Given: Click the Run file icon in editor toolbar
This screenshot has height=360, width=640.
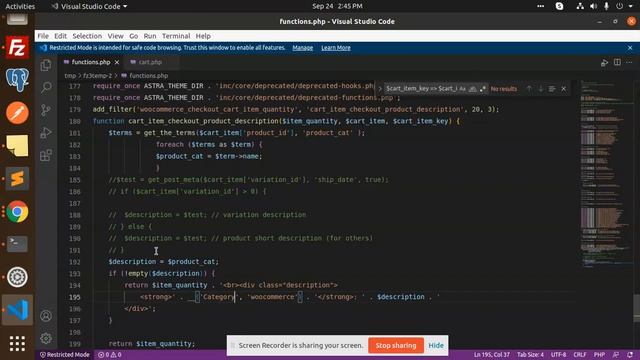Looking at the screenshot, I should click(604, 62).
